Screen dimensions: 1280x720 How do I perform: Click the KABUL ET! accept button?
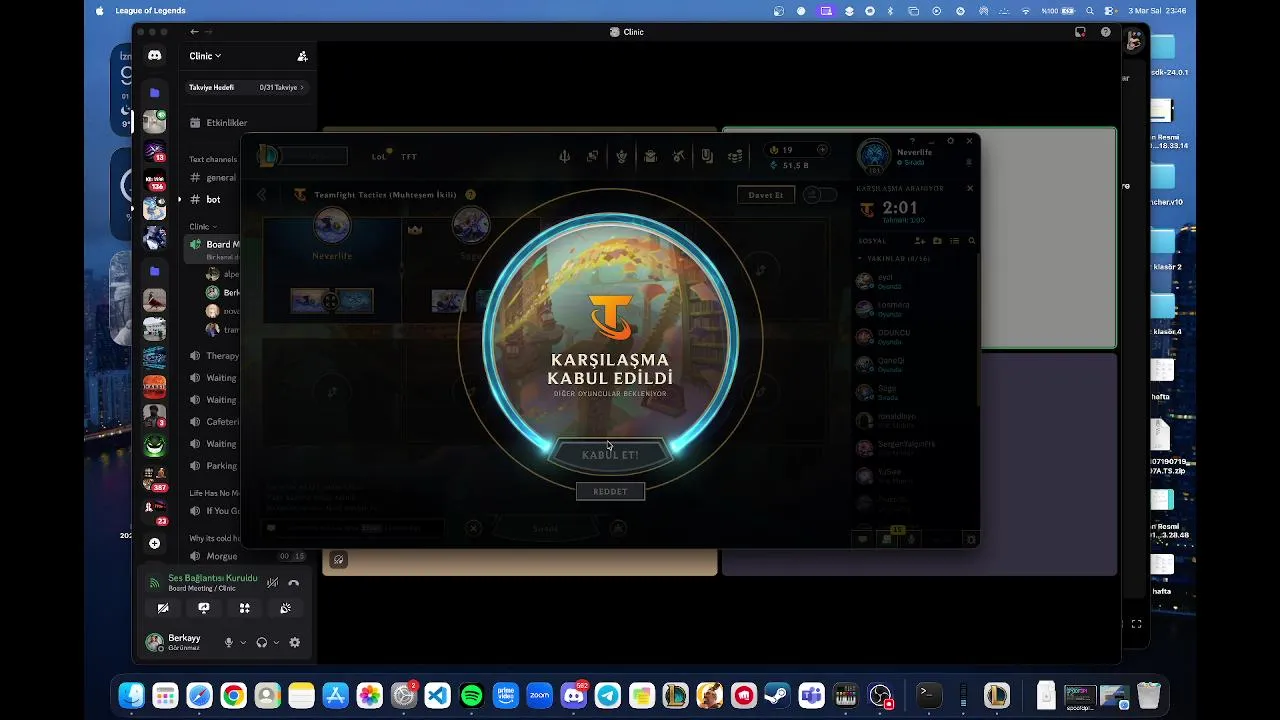point(610,455)
